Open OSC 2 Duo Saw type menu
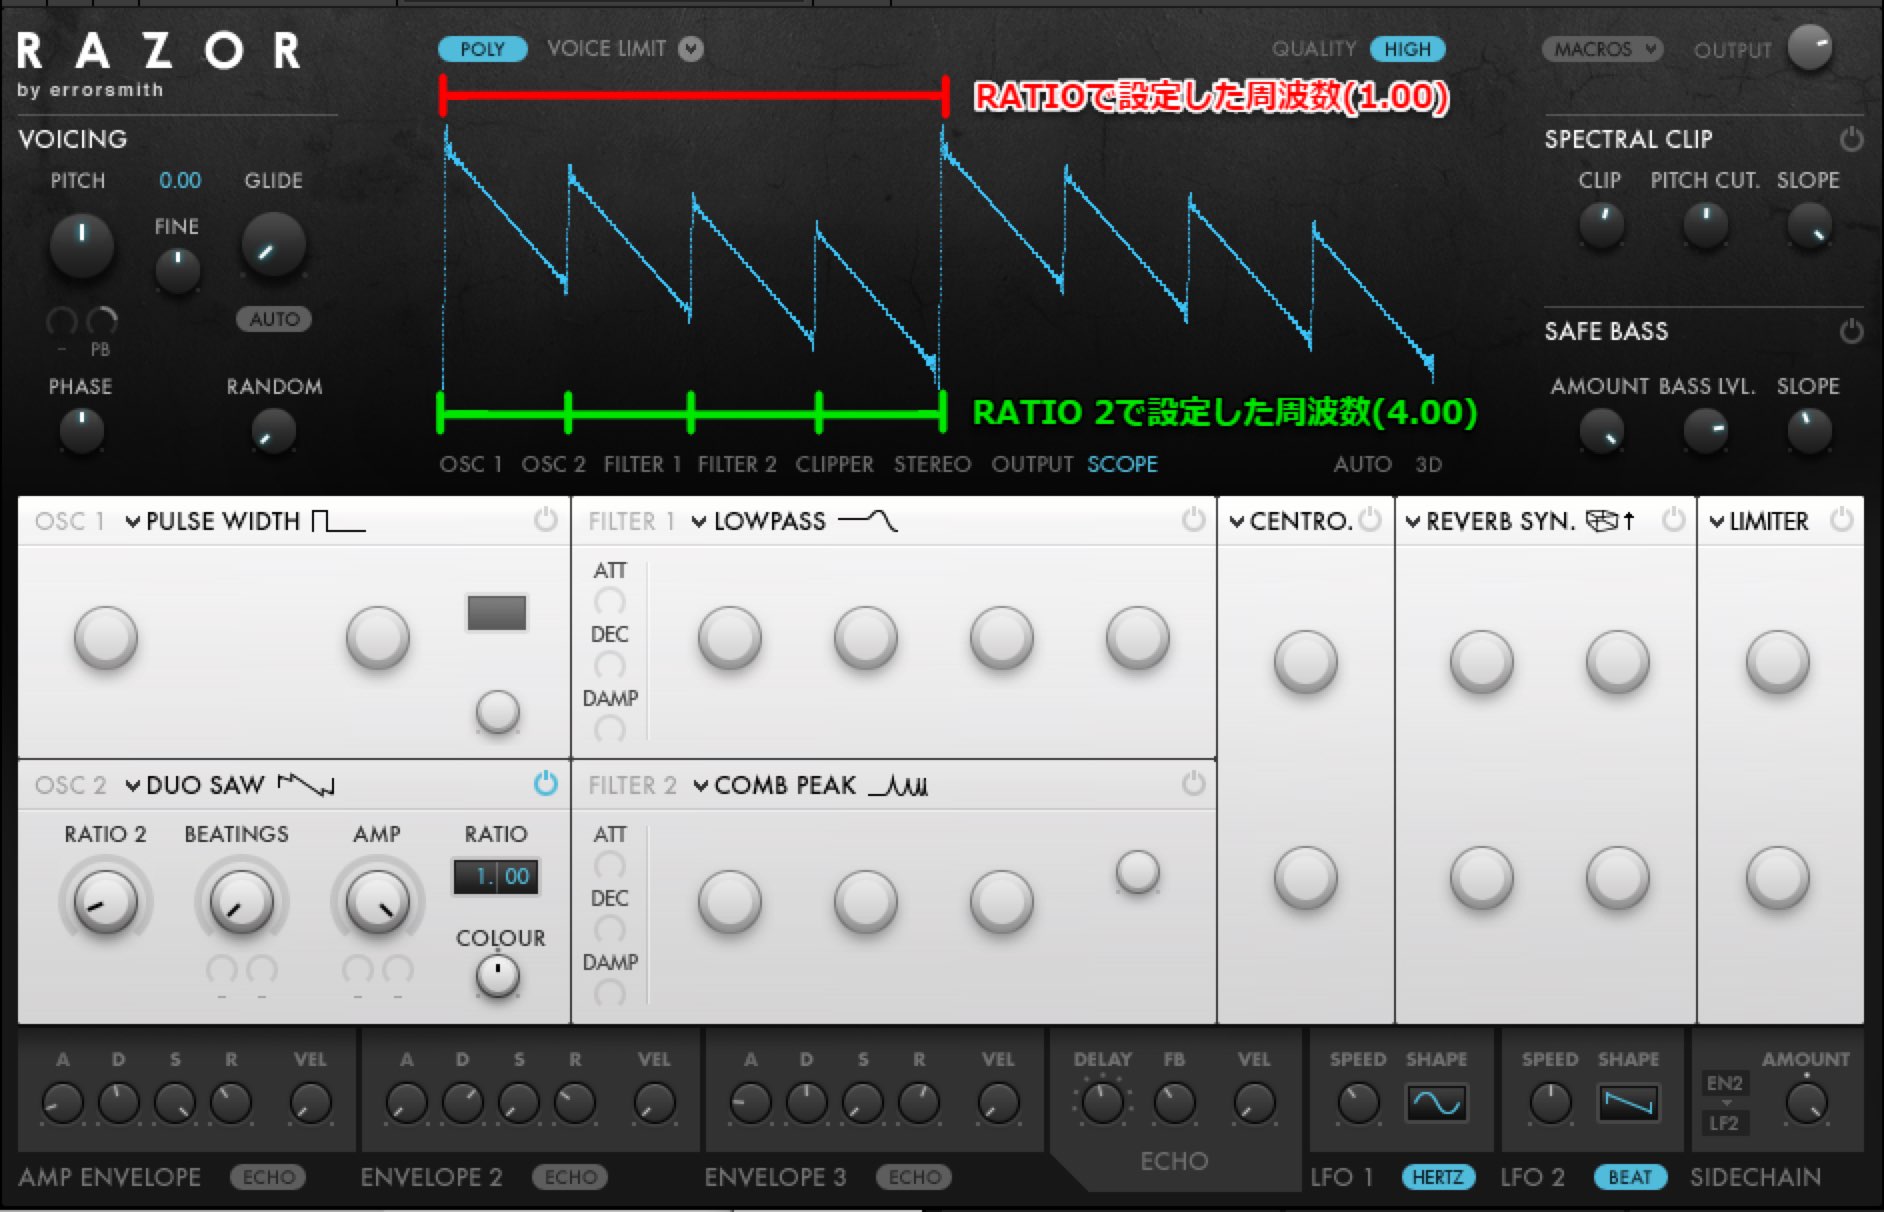 229,785
